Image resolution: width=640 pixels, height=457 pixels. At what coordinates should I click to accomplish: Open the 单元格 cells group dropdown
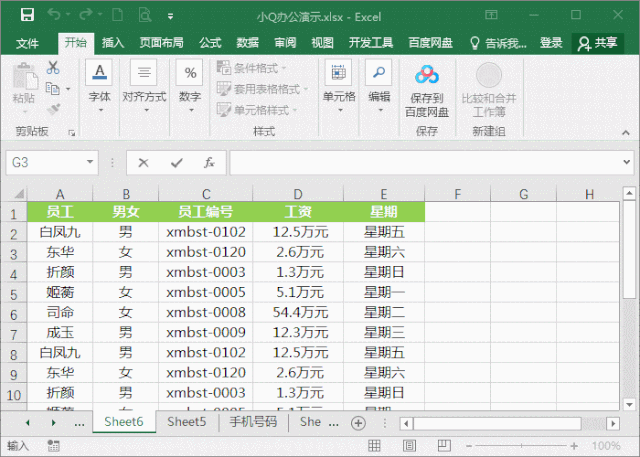pos(339,87)
